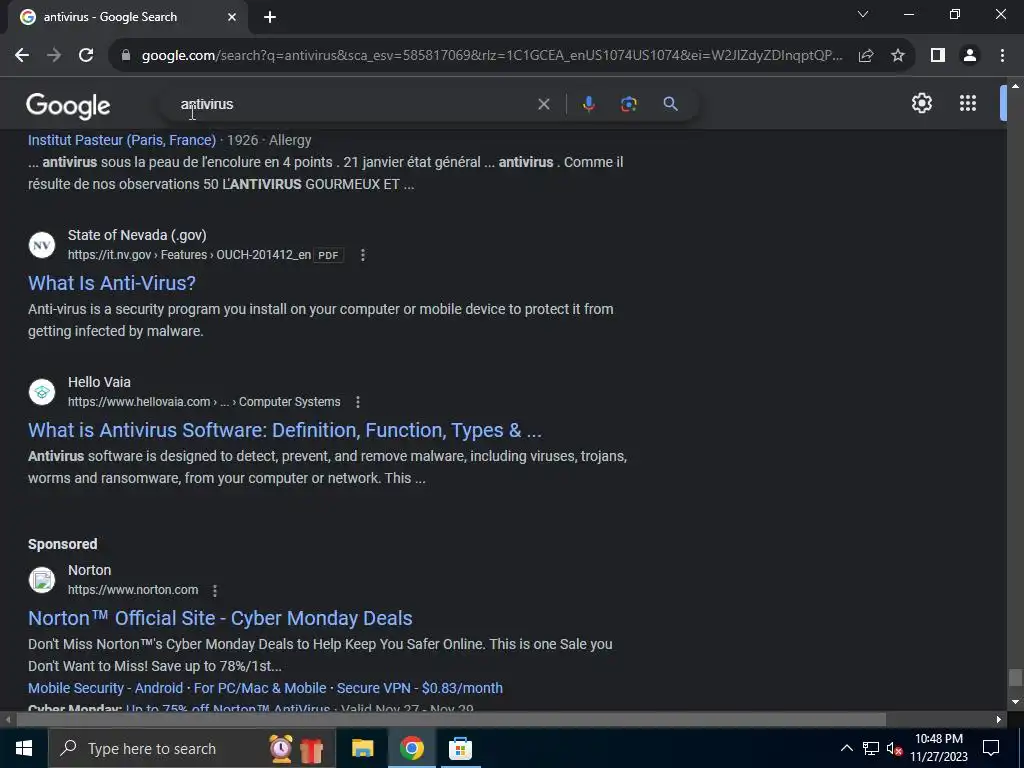Go back to the previous page
The image size is (1024, 768).
tap(22, 56)
